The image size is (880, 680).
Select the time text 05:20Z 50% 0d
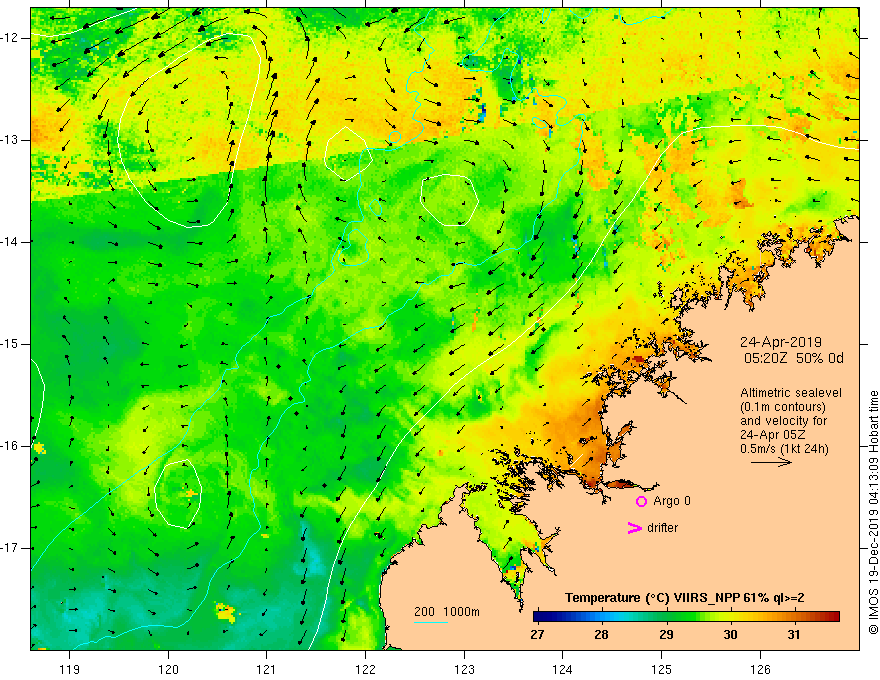[794, 358]
